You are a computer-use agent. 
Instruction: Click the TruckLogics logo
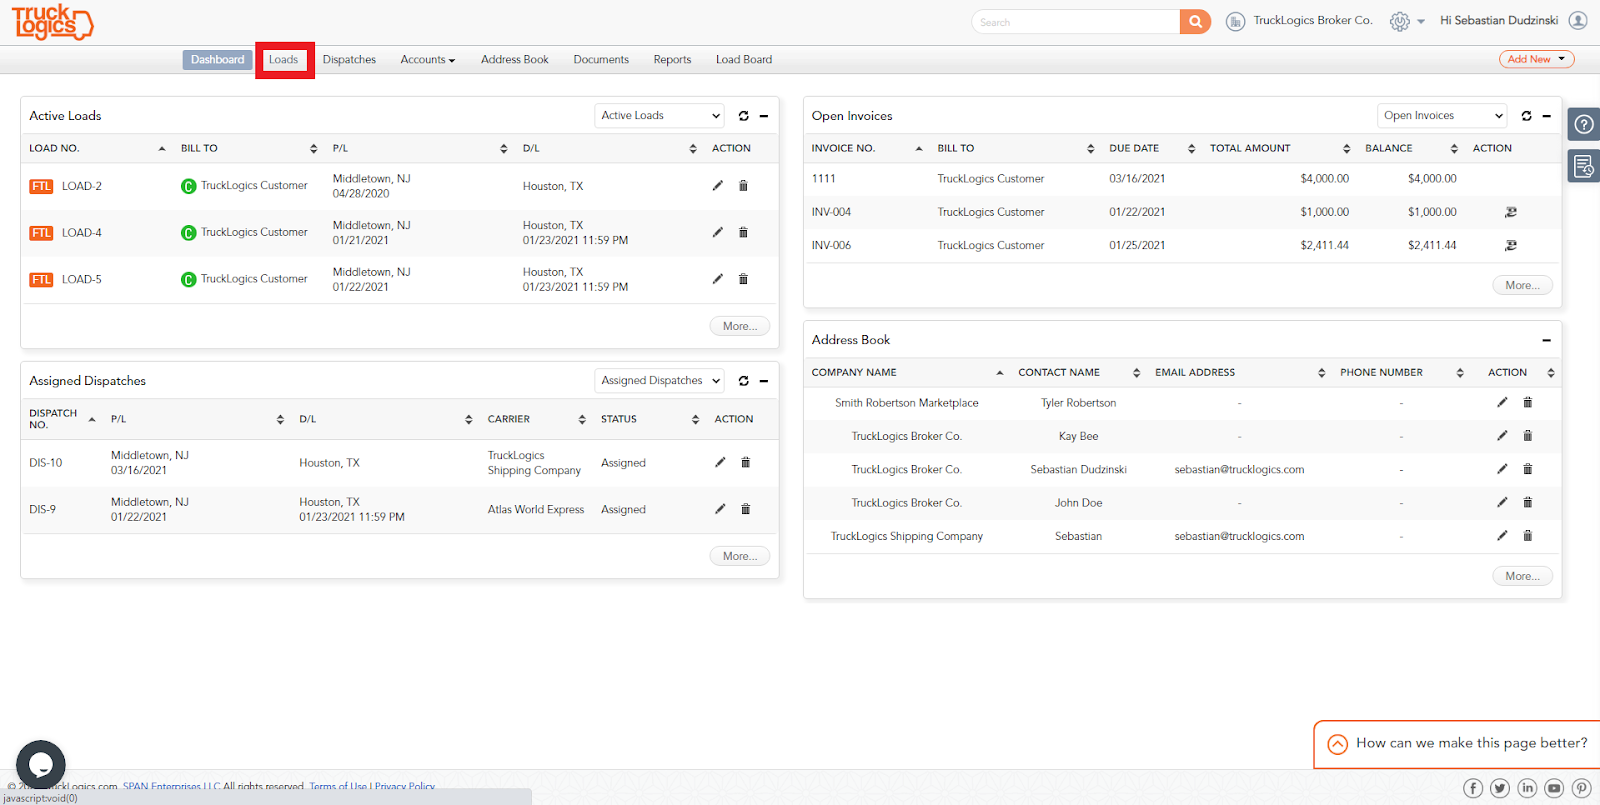[53, 22]
